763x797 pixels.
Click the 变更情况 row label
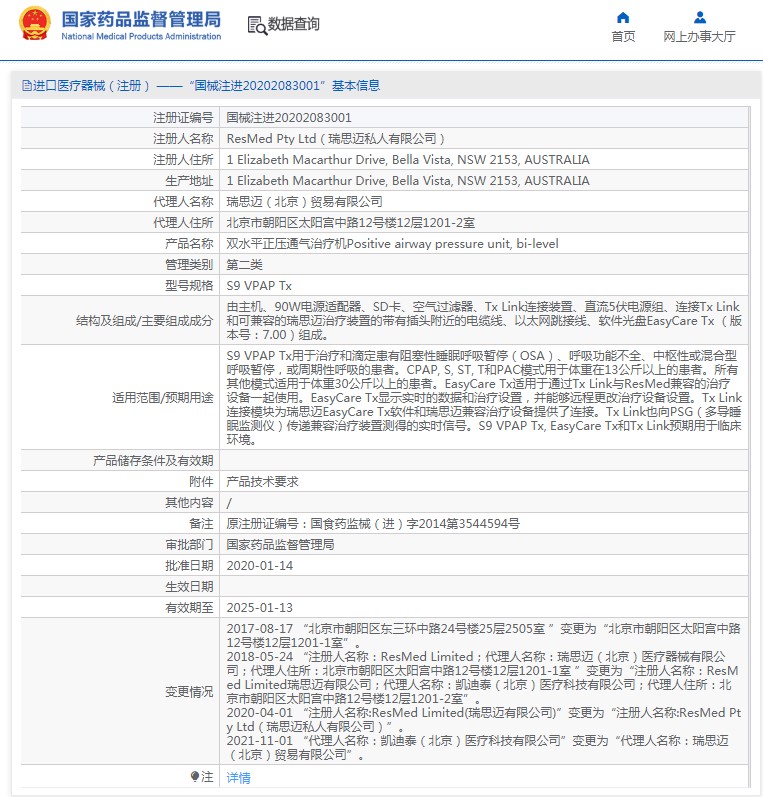coord(189,691)
